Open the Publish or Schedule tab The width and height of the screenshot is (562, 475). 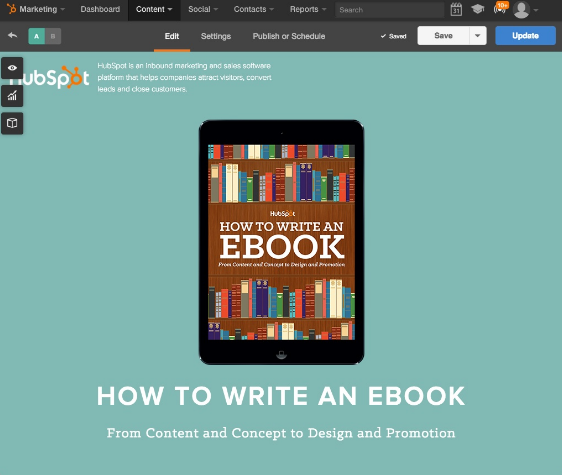click(289, 36)
